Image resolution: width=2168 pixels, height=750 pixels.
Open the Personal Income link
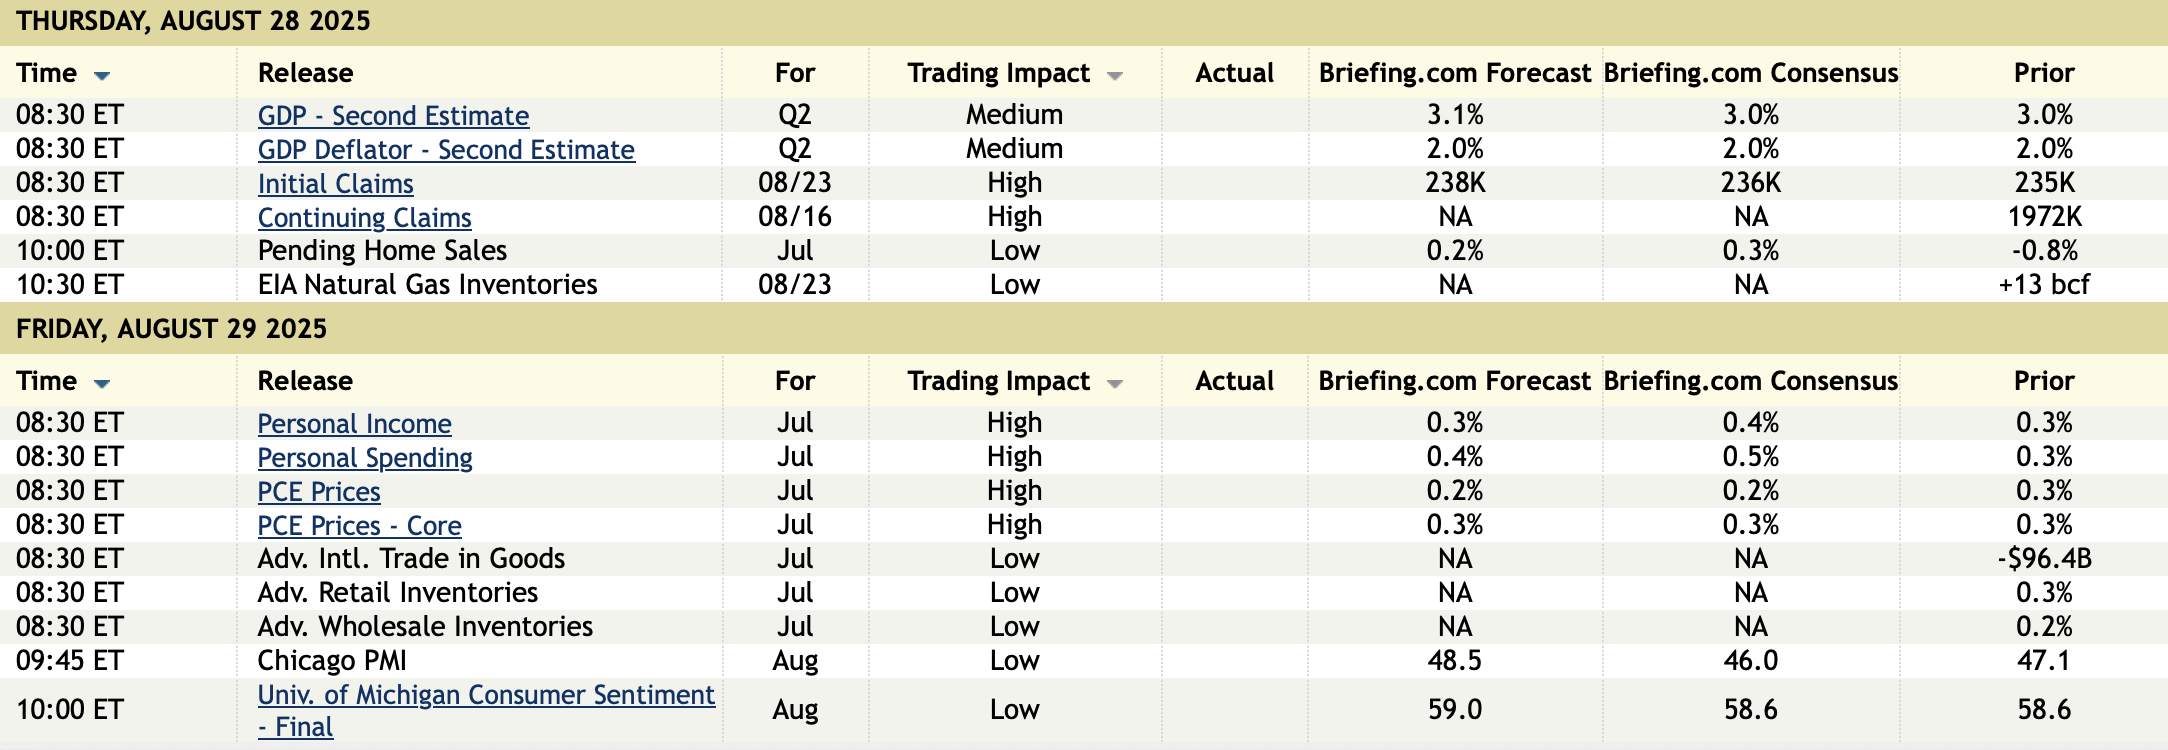click(x=354, y=424)
